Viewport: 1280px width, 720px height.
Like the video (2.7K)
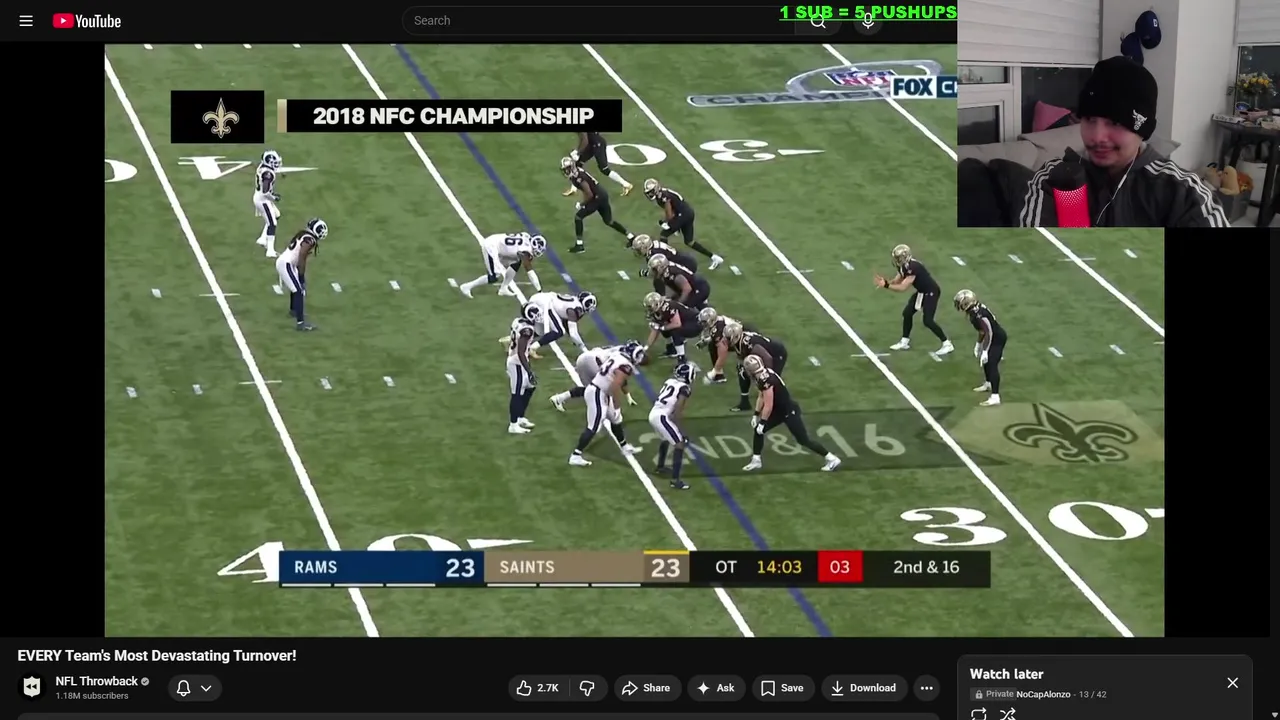coord(537,688)
